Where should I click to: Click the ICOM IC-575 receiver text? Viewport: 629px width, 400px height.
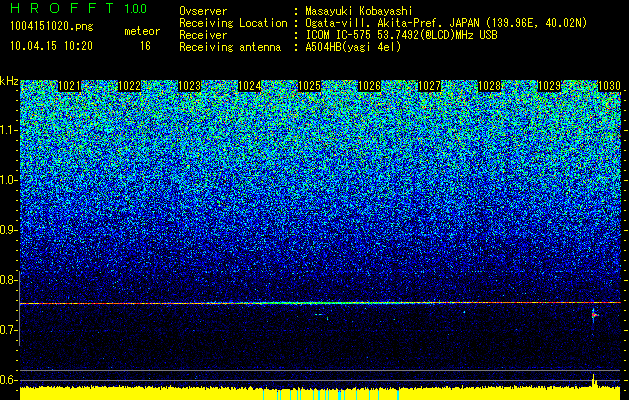[x=340, y=35]
